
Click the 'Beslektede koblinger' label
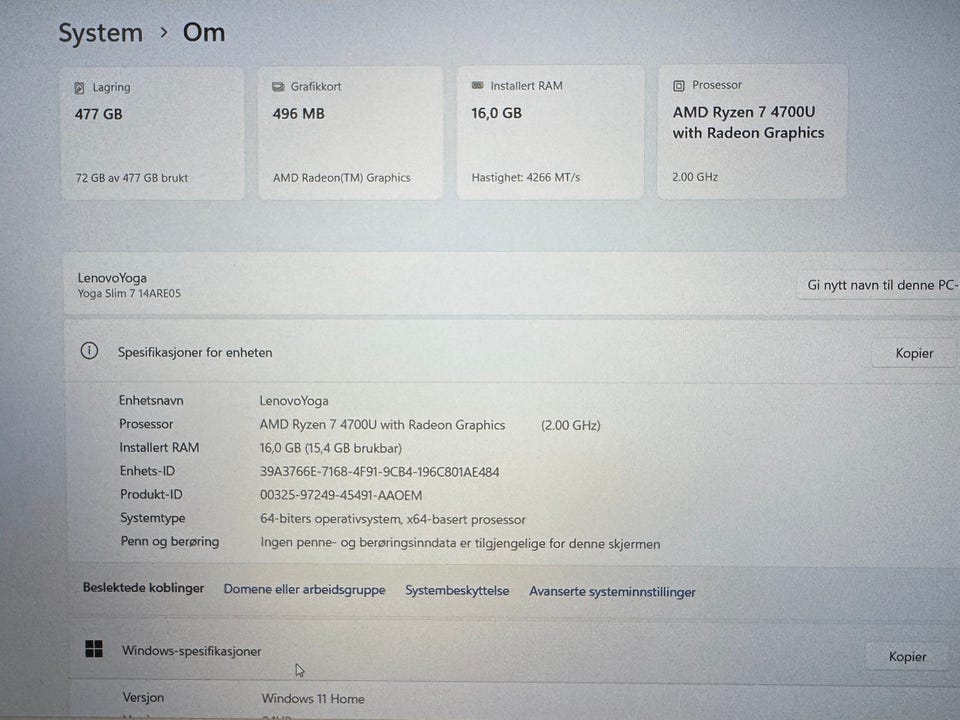(143, 588)
